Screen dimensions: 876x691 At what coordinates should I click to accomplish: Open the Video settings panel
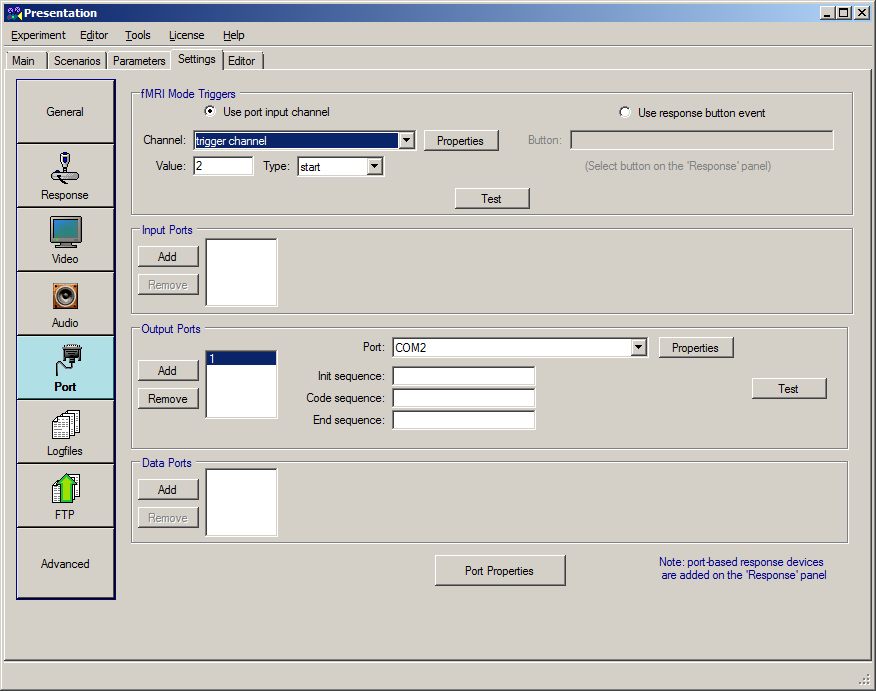(x=65, y=240)
